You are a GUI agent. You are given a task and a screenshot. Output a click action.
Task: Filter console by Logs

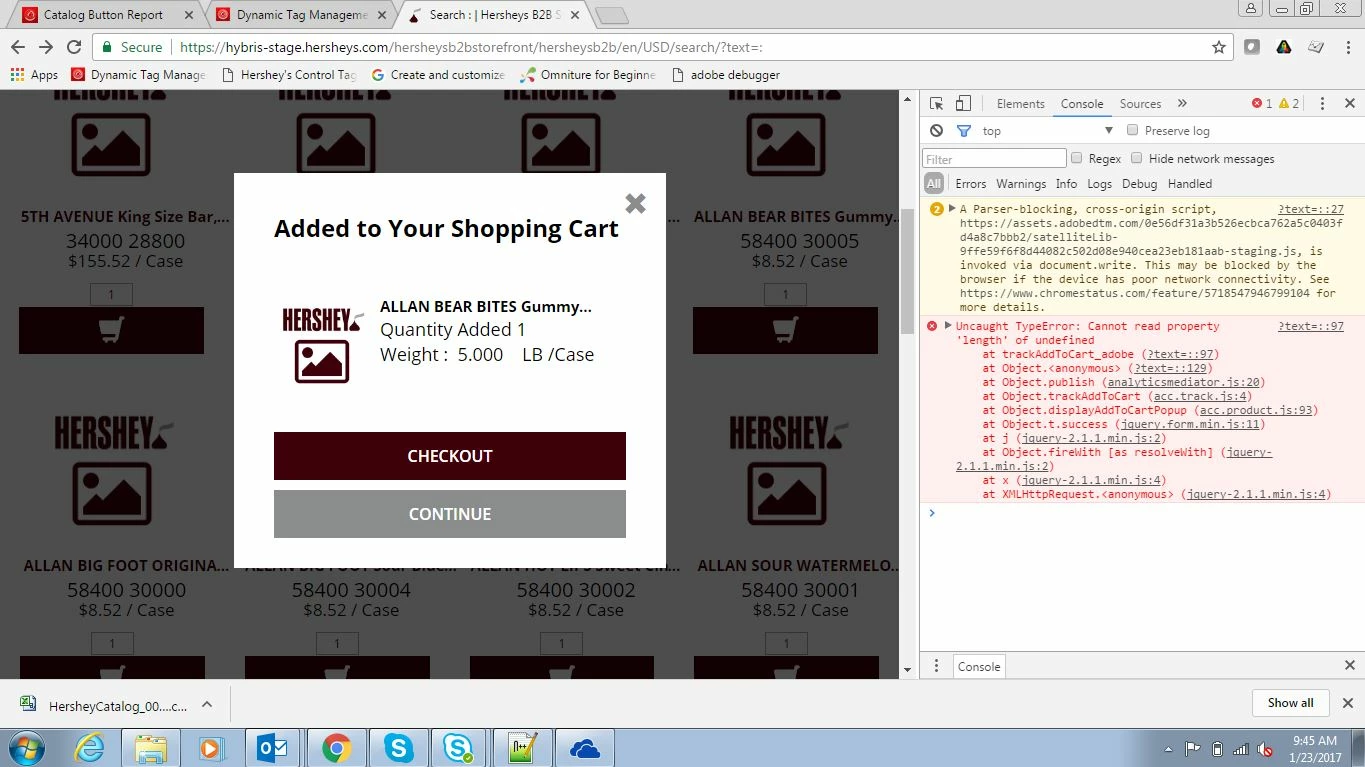tap(1099, 184)
